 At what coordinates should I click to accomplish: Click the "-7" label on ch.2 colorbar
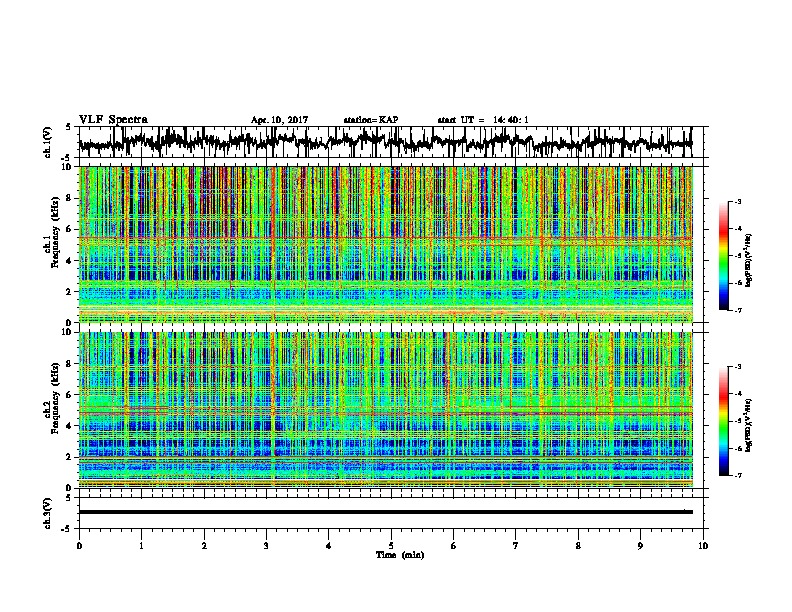[x=737, y=475]
